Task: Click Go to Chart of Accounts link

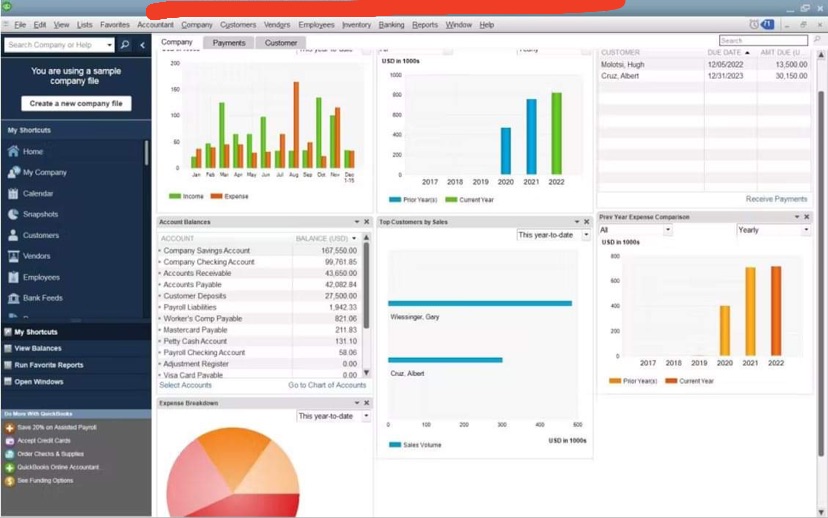Action: [327, 385]
